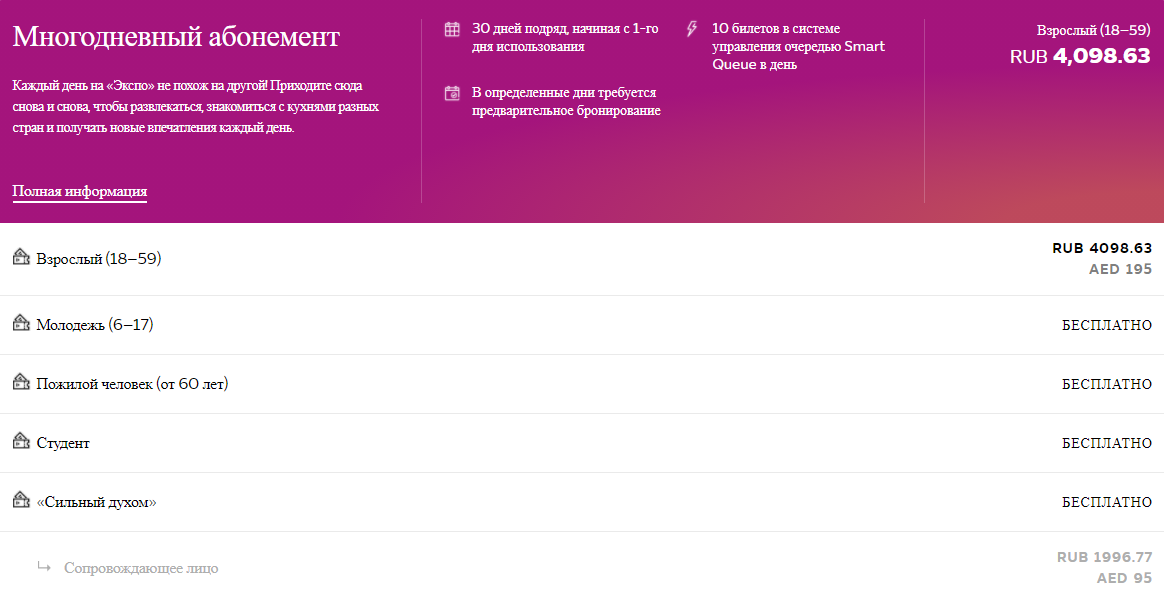Click the Многодневный абонемент heading

[x=176, y=36]
